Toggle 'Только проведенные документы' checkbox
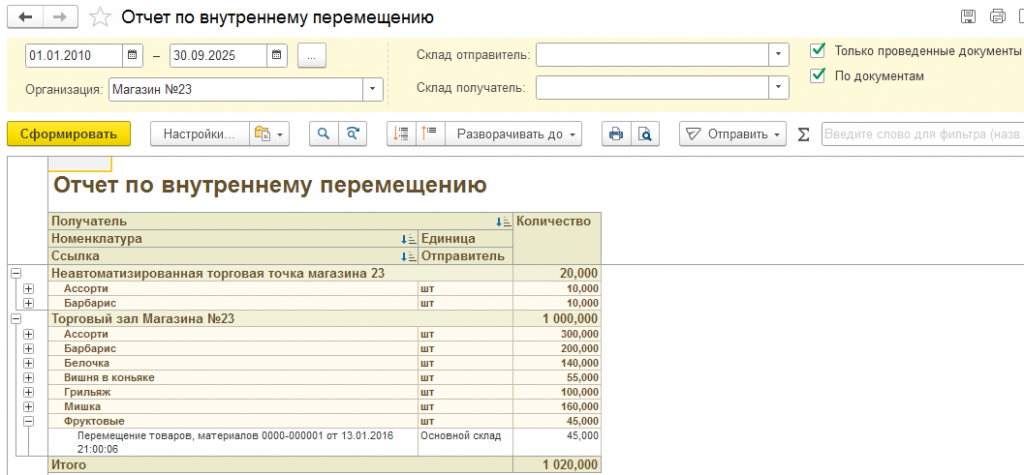The height and width of the screenshot is (475, 1024). click(819, 50)
